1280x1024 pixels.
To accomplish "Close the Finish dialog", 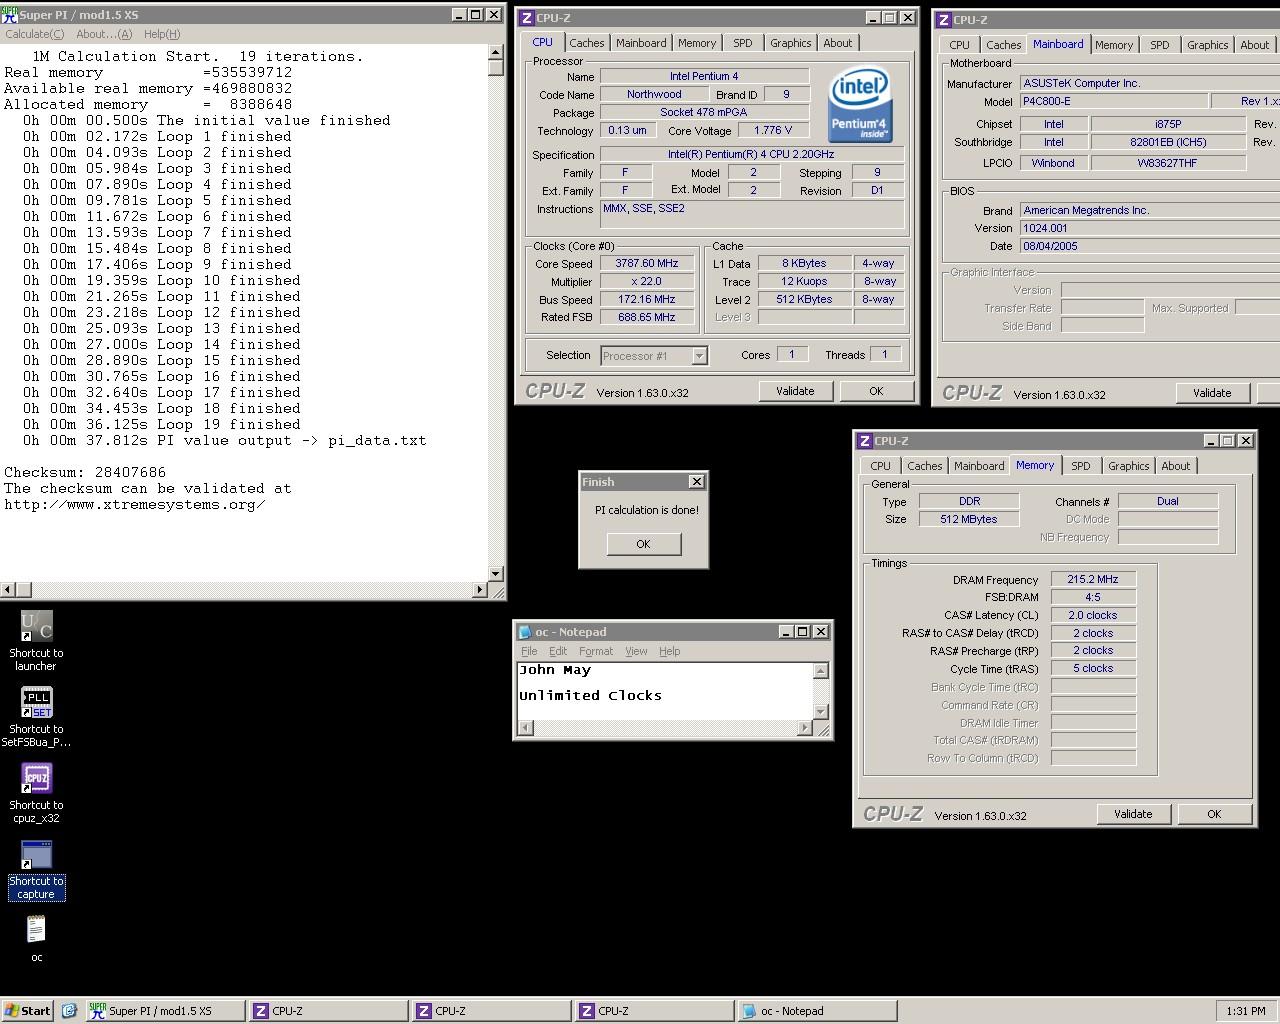I will 697,482.
